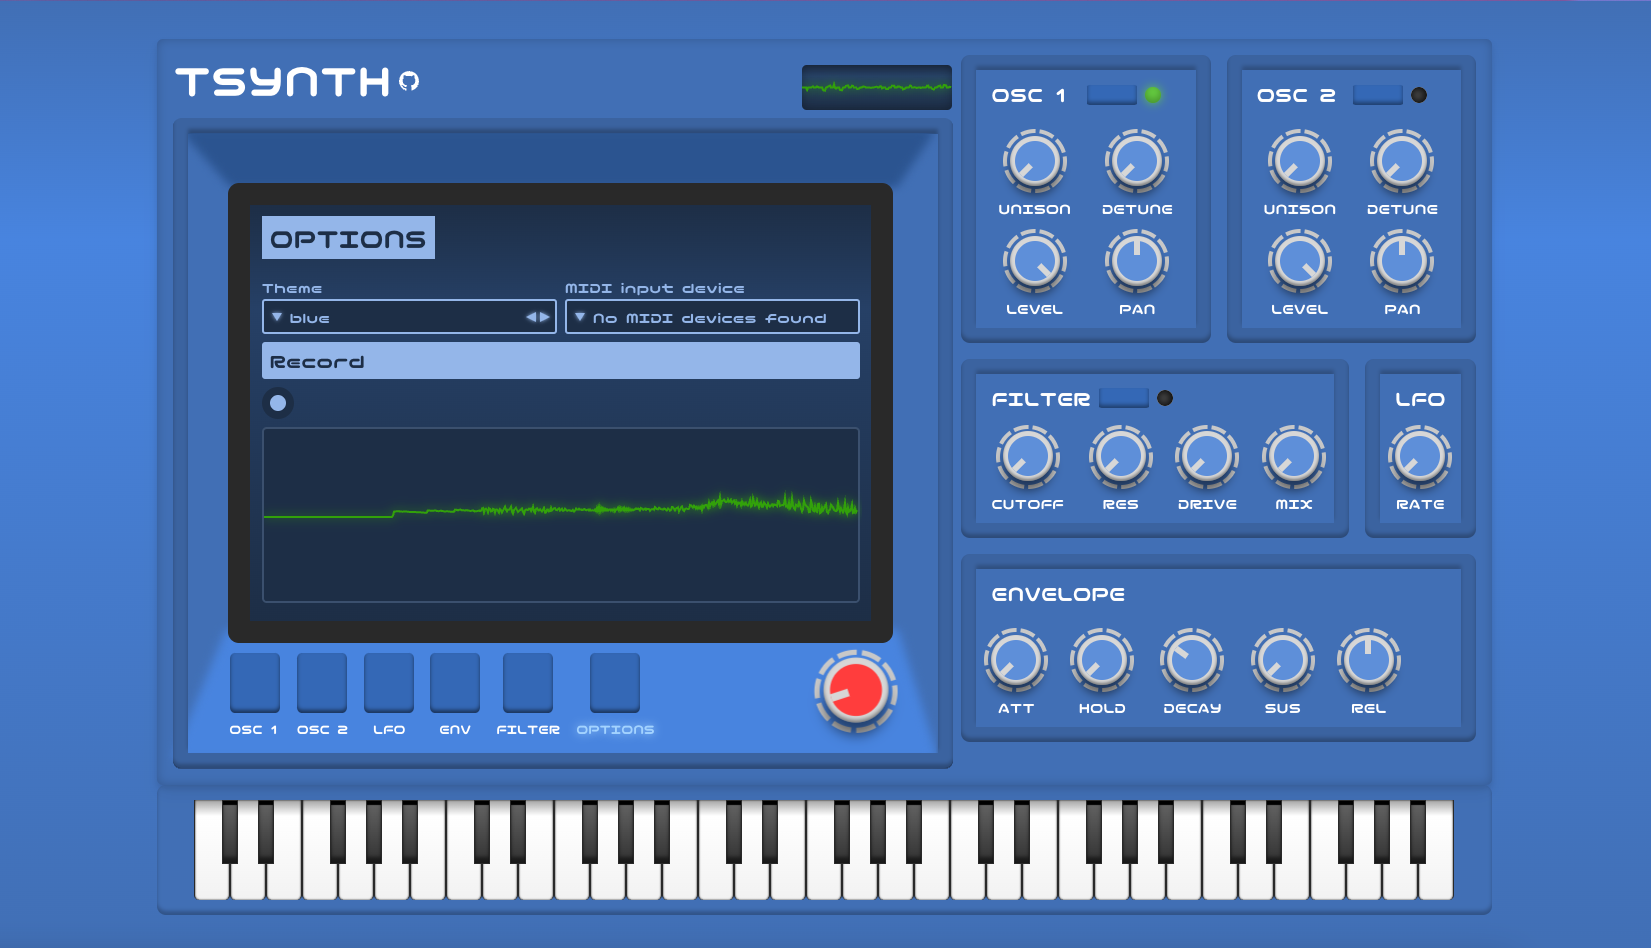This screenshot has width=1651, height=948.
Task: Click the LFO Rate knob
Action: [x=1420, y=458]
